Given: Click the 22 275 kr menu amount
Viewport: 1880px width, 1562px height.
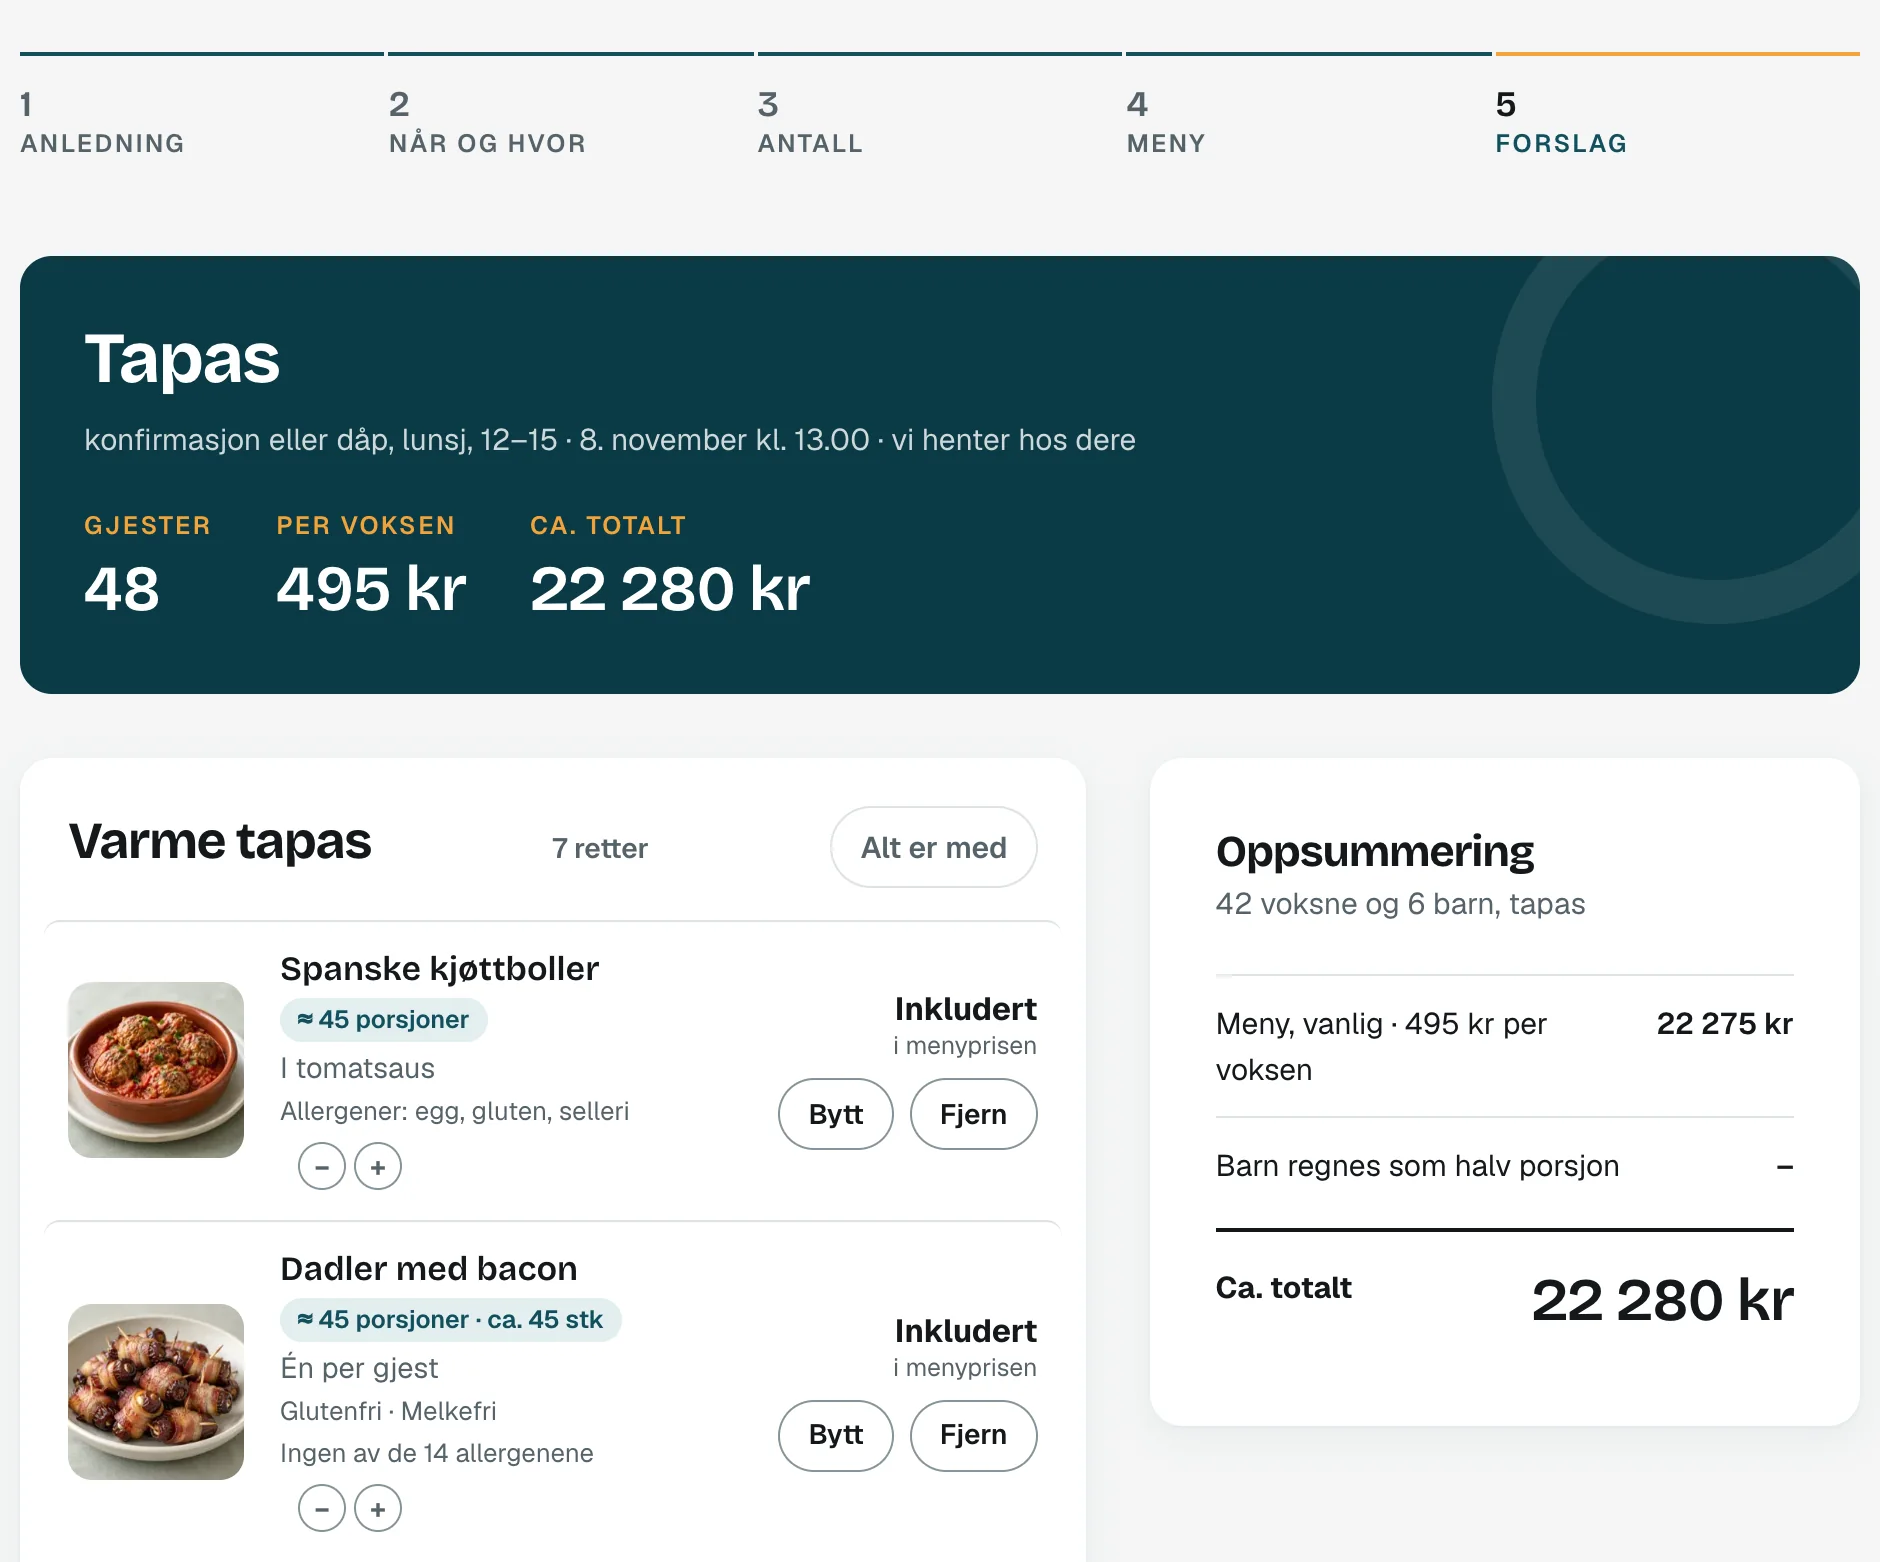Looking at the screenshot, I should click(x=1724, y=1023).
